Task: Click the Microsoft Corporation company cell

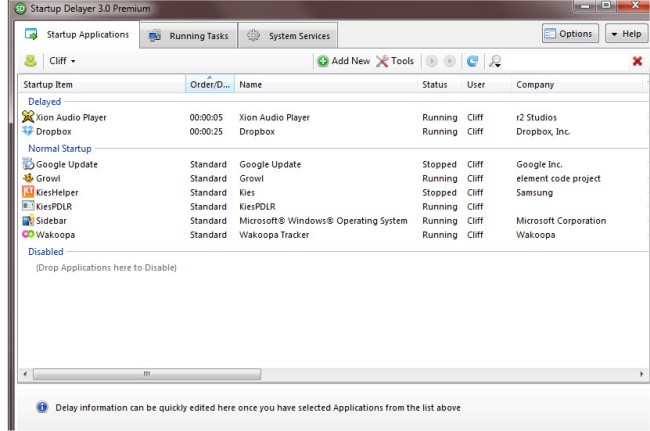Action: (561, 220)
